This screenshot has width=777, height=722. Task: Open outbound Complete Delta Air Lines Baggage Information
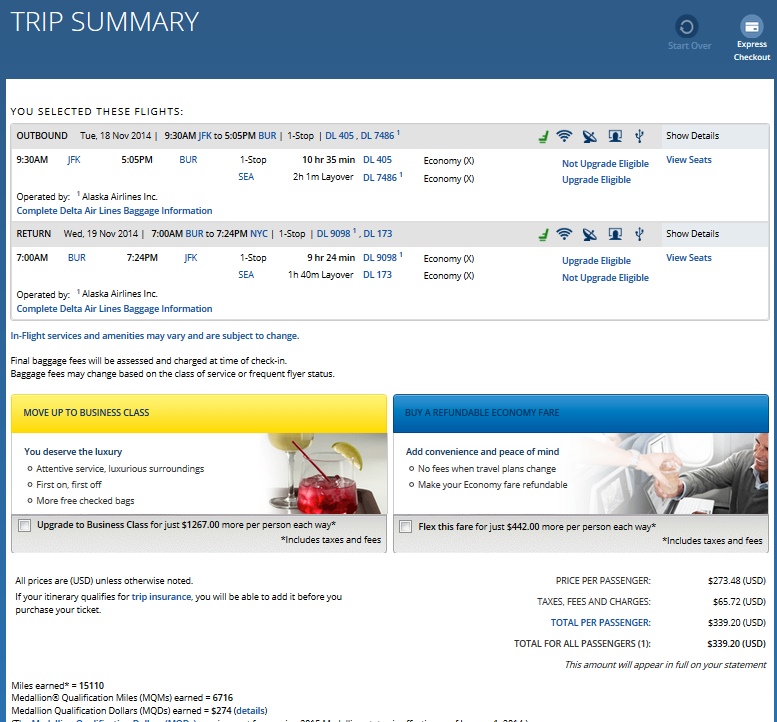point(114,211)
